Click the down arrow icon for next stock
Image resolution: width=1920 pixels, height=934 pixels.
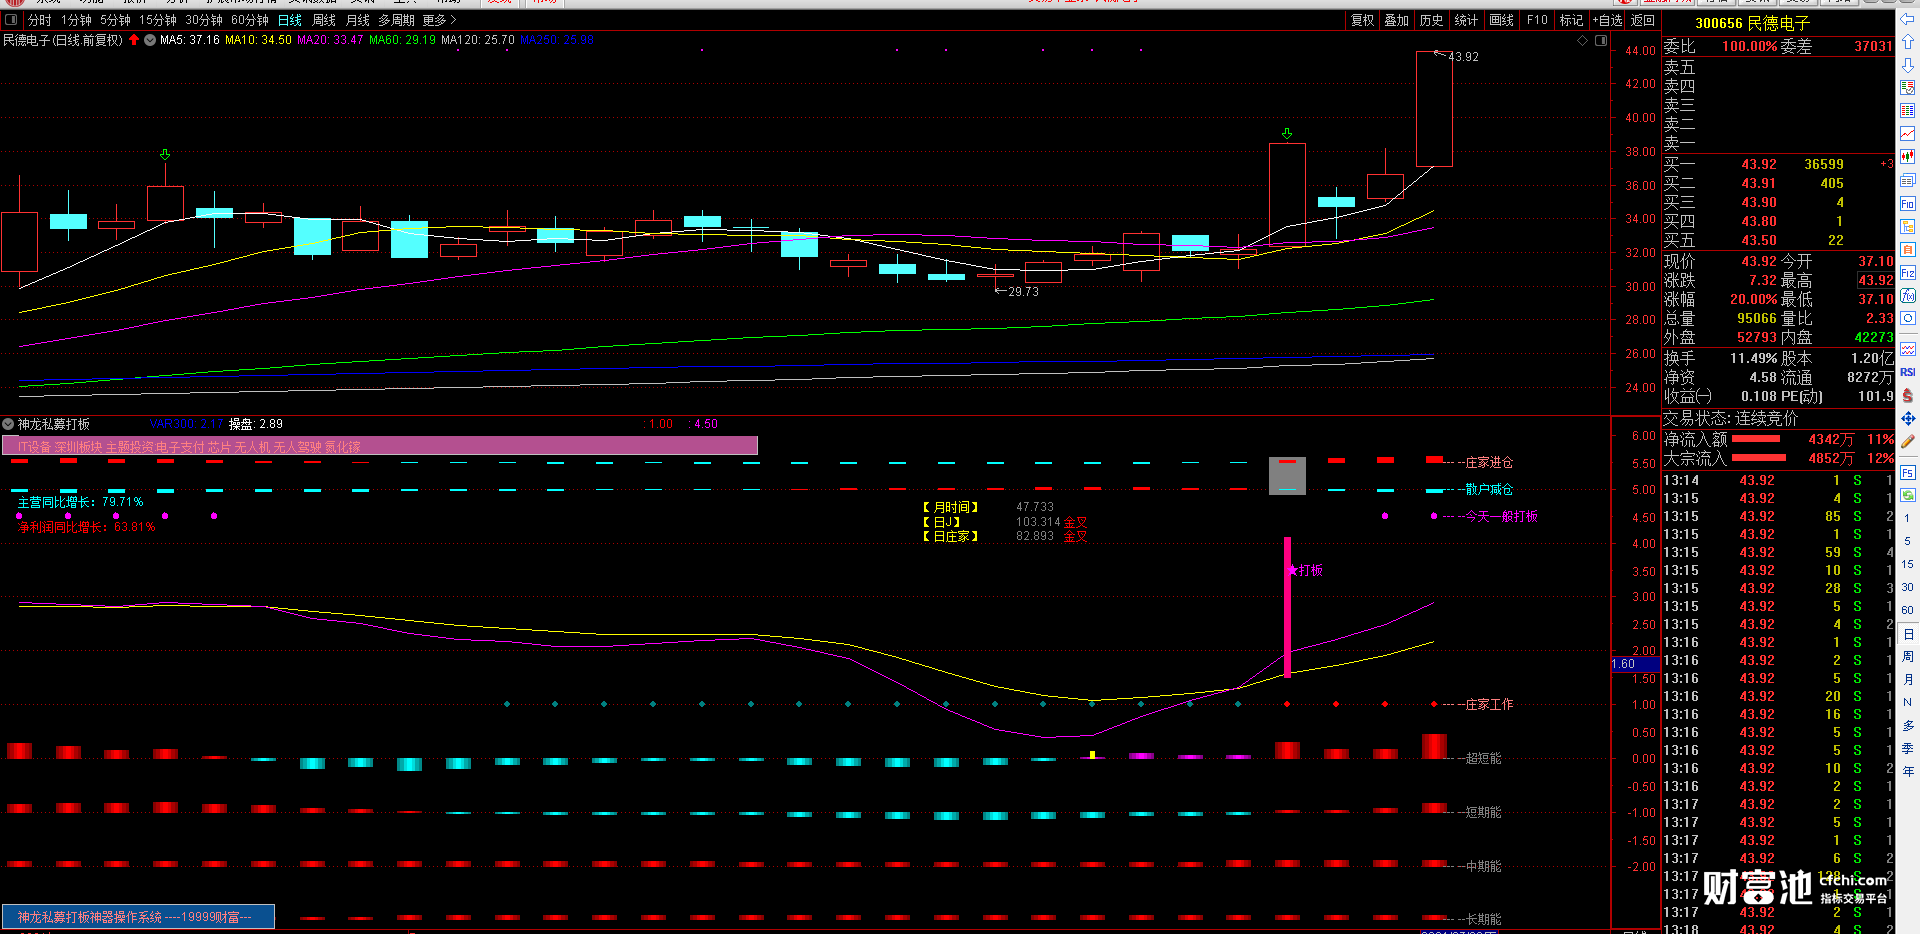click(1907, 65)
